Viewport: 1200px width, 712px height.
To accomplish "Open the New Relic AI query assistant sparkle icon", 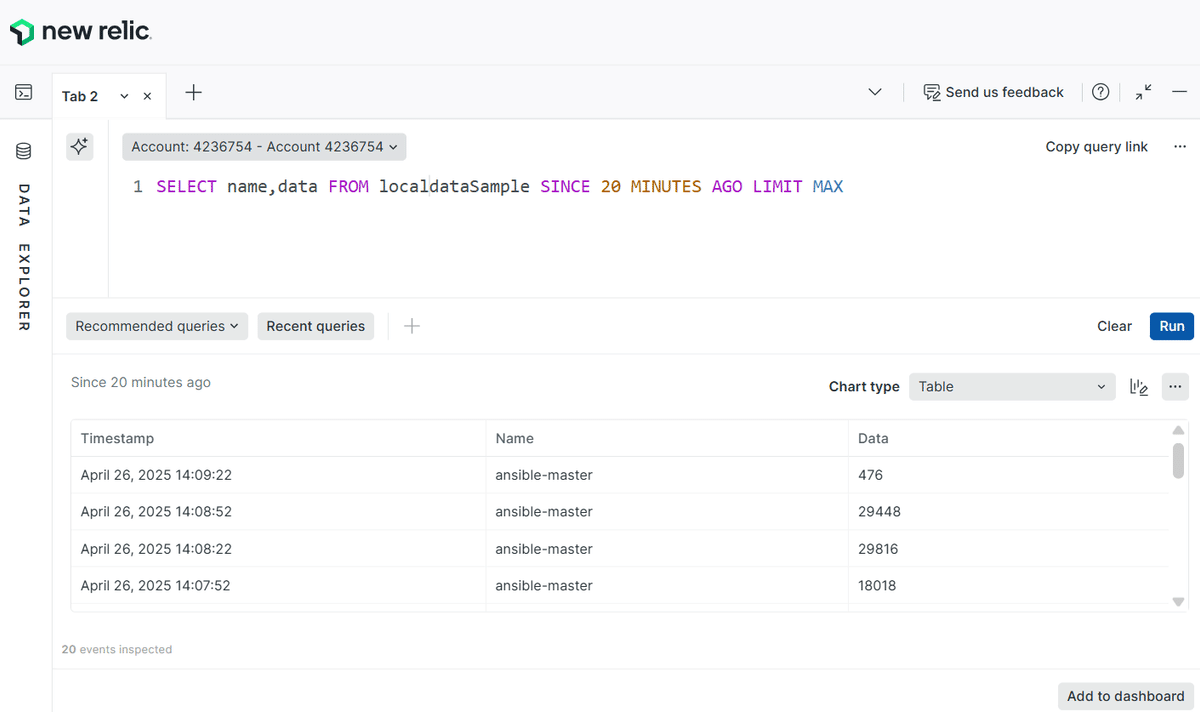I will 79,146.
